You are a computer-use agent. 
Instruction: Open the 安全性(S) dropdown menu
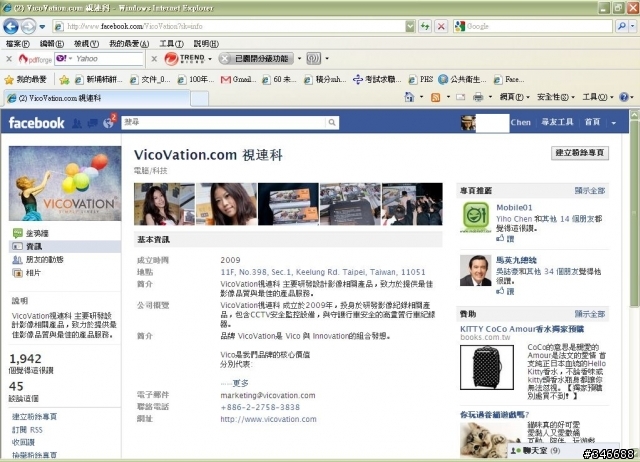pos(556,97)
